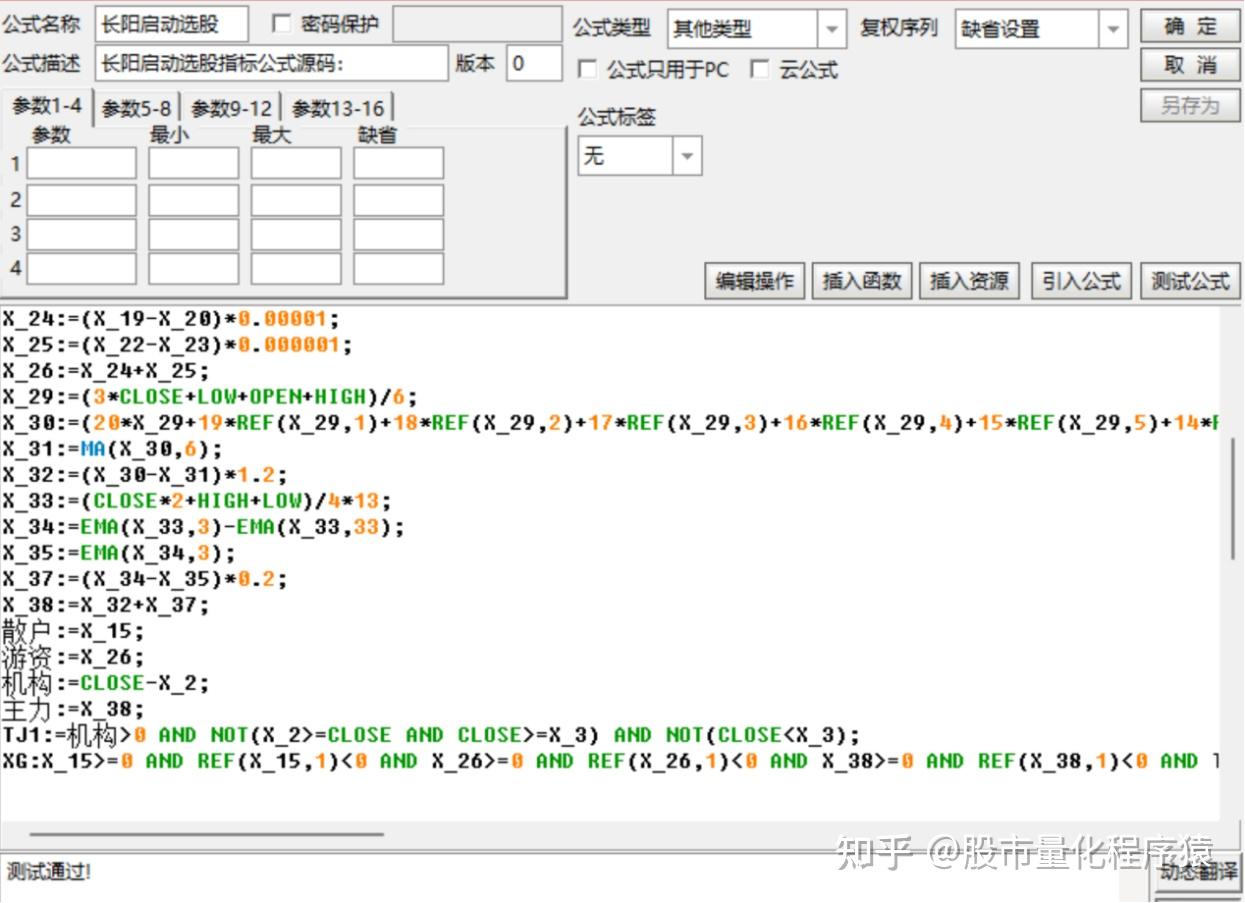1245x903 pixels.
Task: Click row 3 缺省 default field
Action: coord(398,234)
